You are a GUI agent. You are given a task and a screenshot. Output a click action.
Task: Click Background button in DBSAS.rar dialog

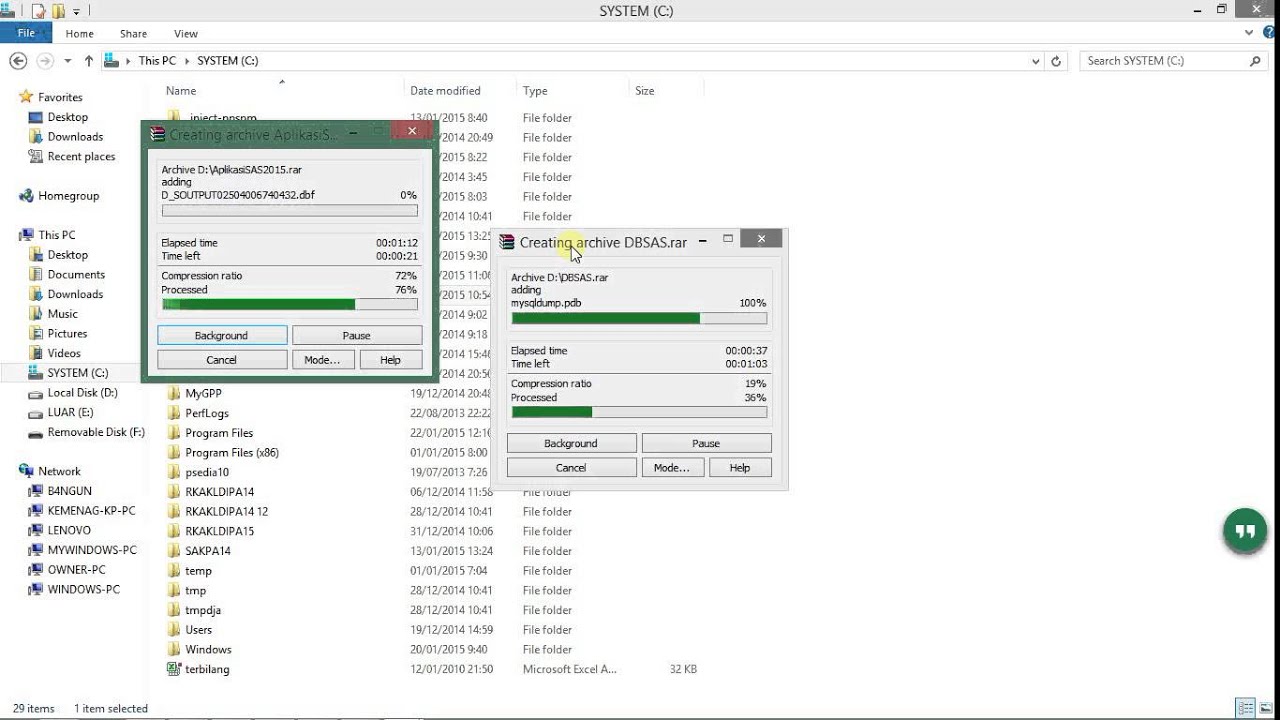click(571, 443)
